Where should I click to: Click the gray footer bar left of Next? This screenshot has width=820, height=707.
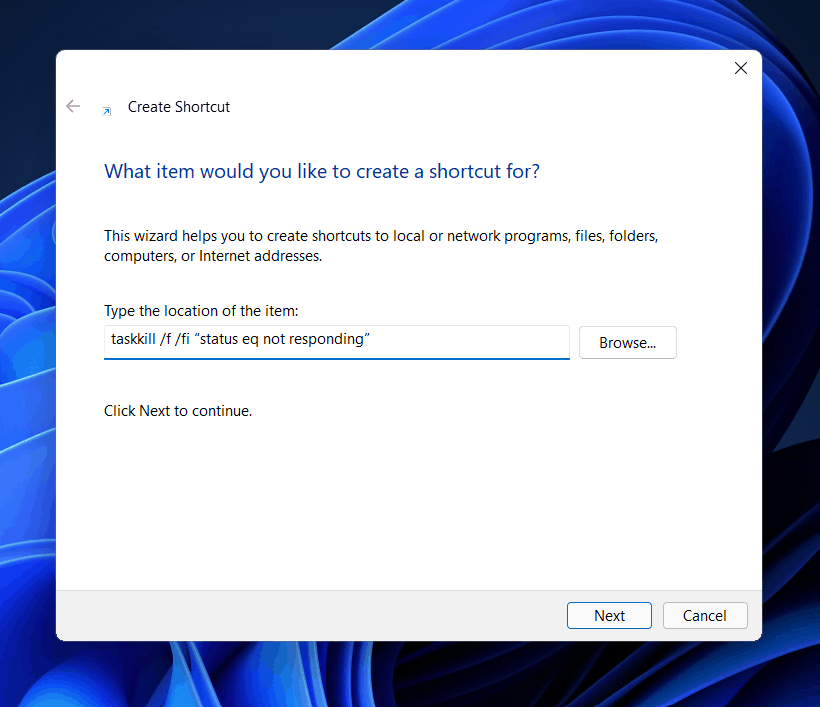300,616
